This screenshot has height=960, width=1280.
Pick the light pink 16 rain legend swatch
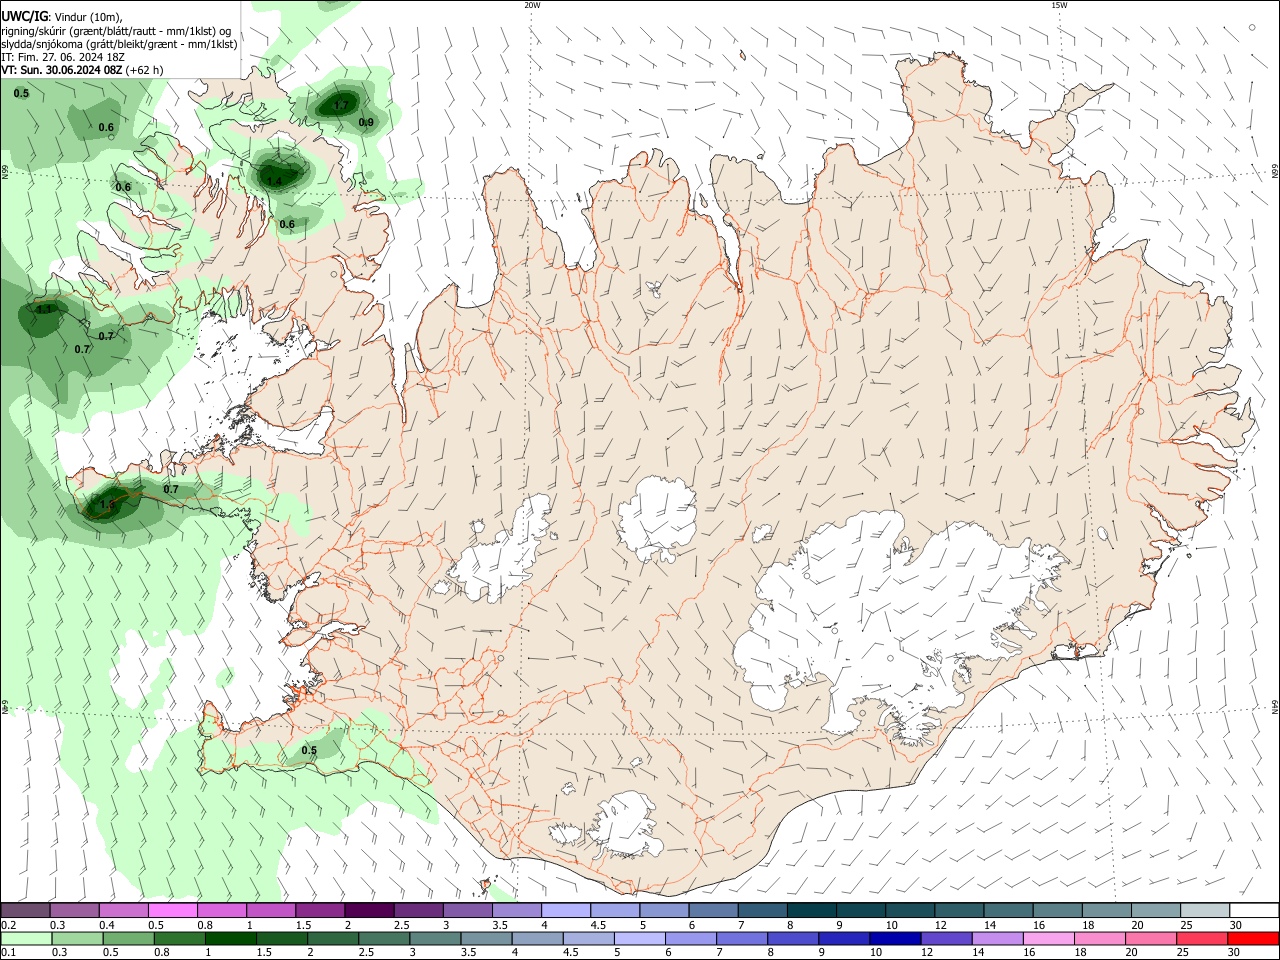(x=1050, y=938)
